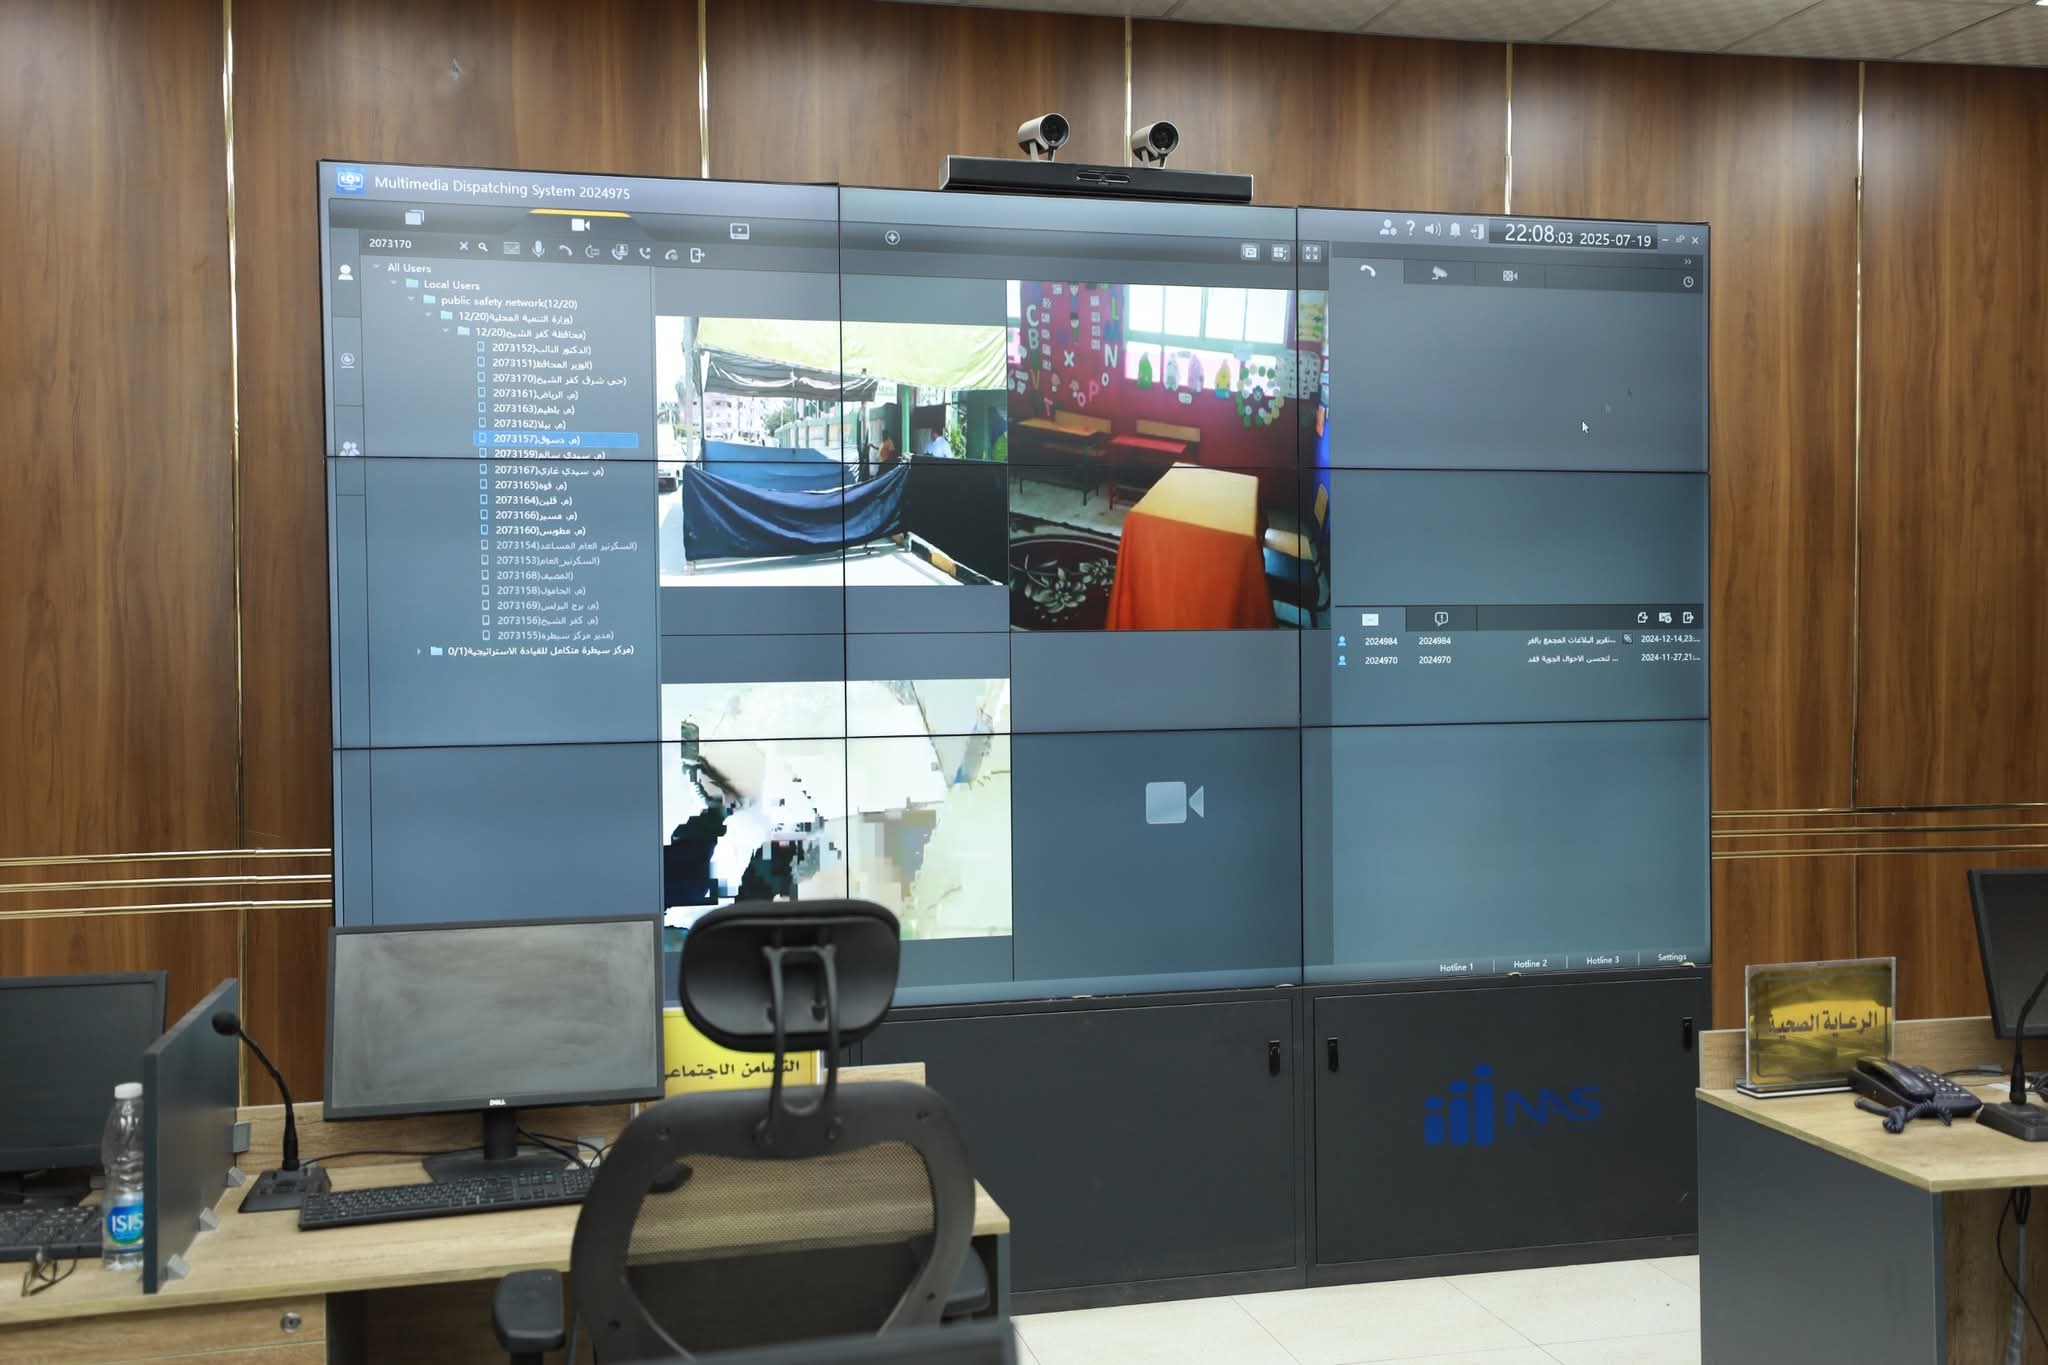Toggle the speaker volume icon

click(x=1432, y=229)
